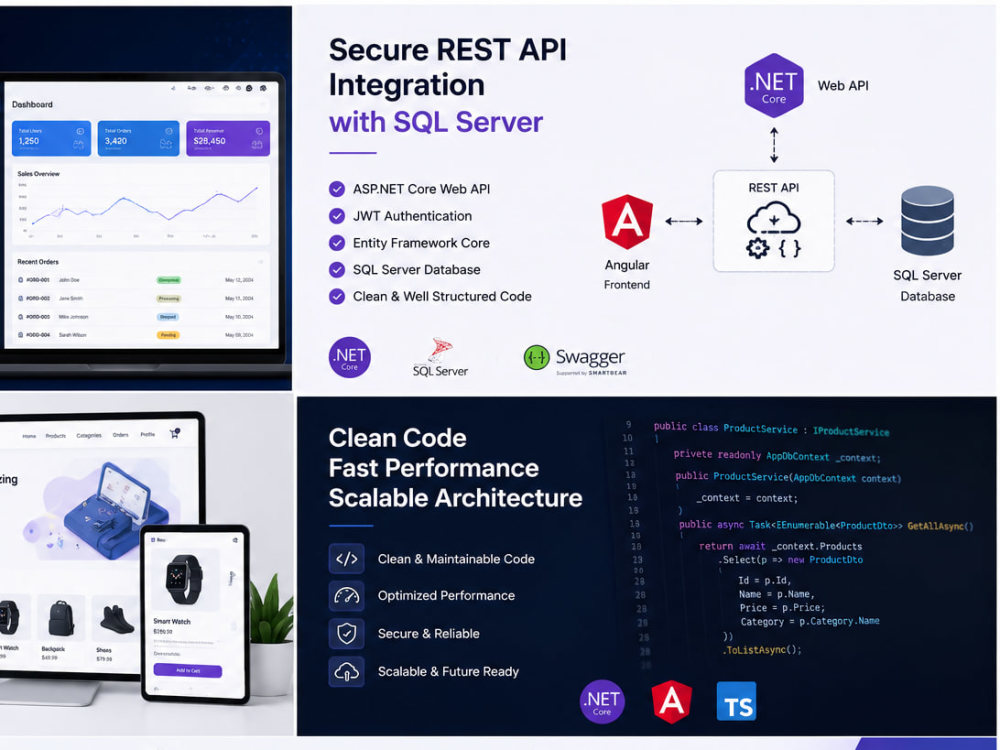Select the Total Revenue card showing $28,450

pos(228,138)
